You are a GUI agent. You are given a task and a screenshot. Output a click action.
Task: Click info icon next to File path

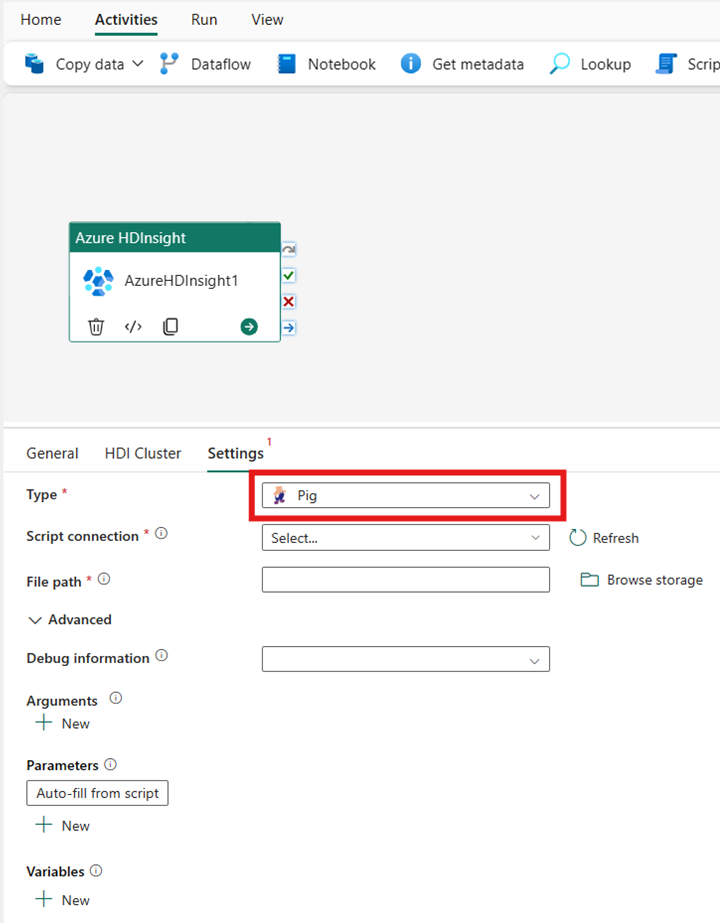point(104,579)
